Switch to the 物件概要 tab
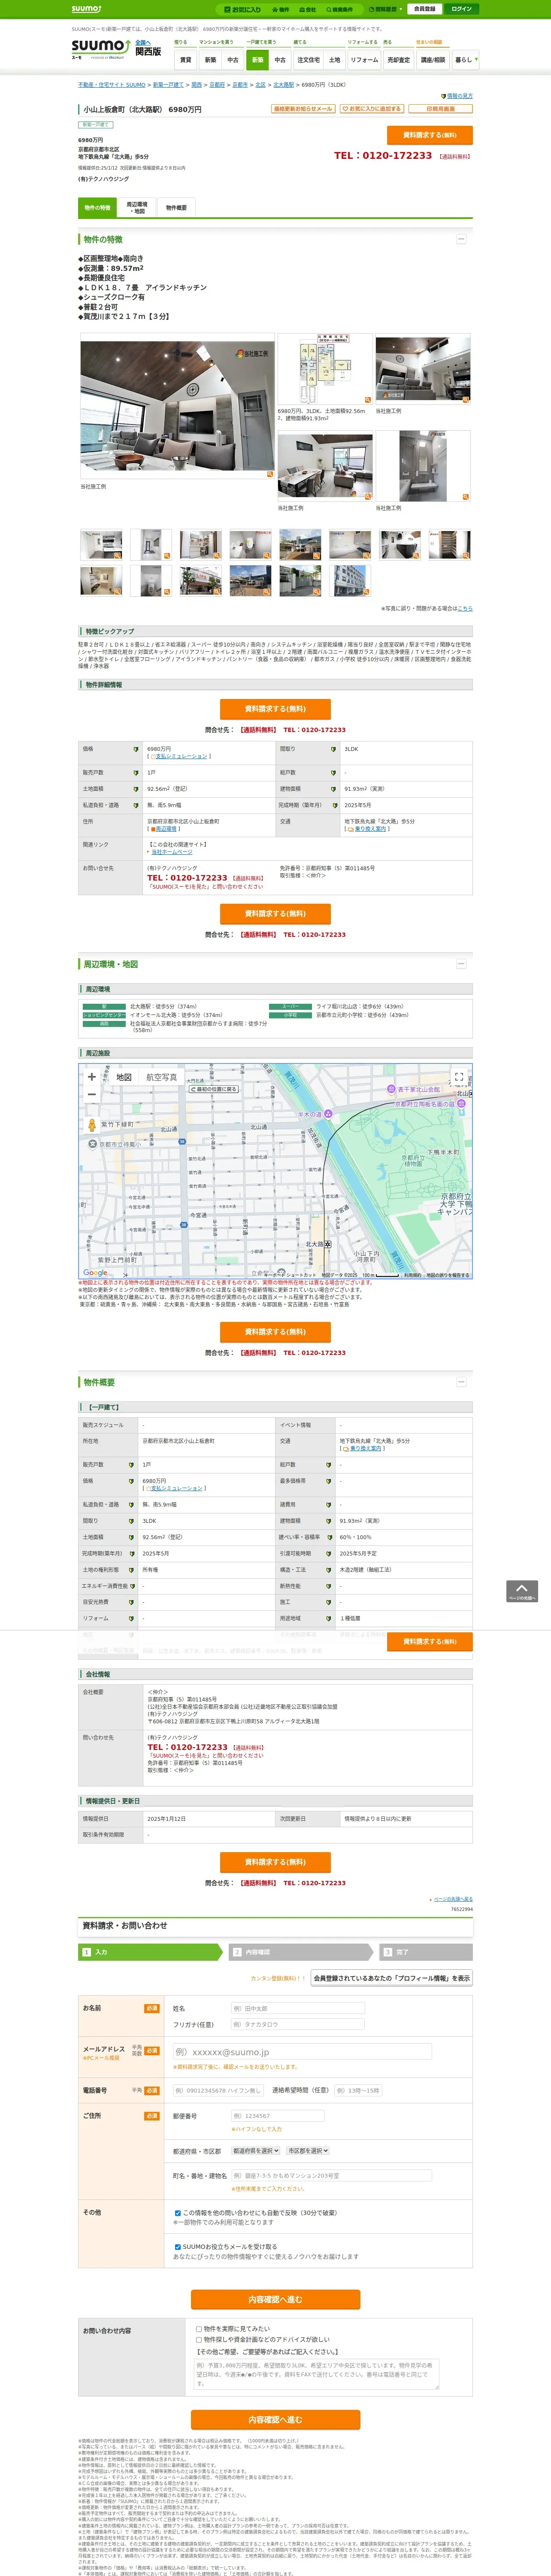 tap(176, 208)
